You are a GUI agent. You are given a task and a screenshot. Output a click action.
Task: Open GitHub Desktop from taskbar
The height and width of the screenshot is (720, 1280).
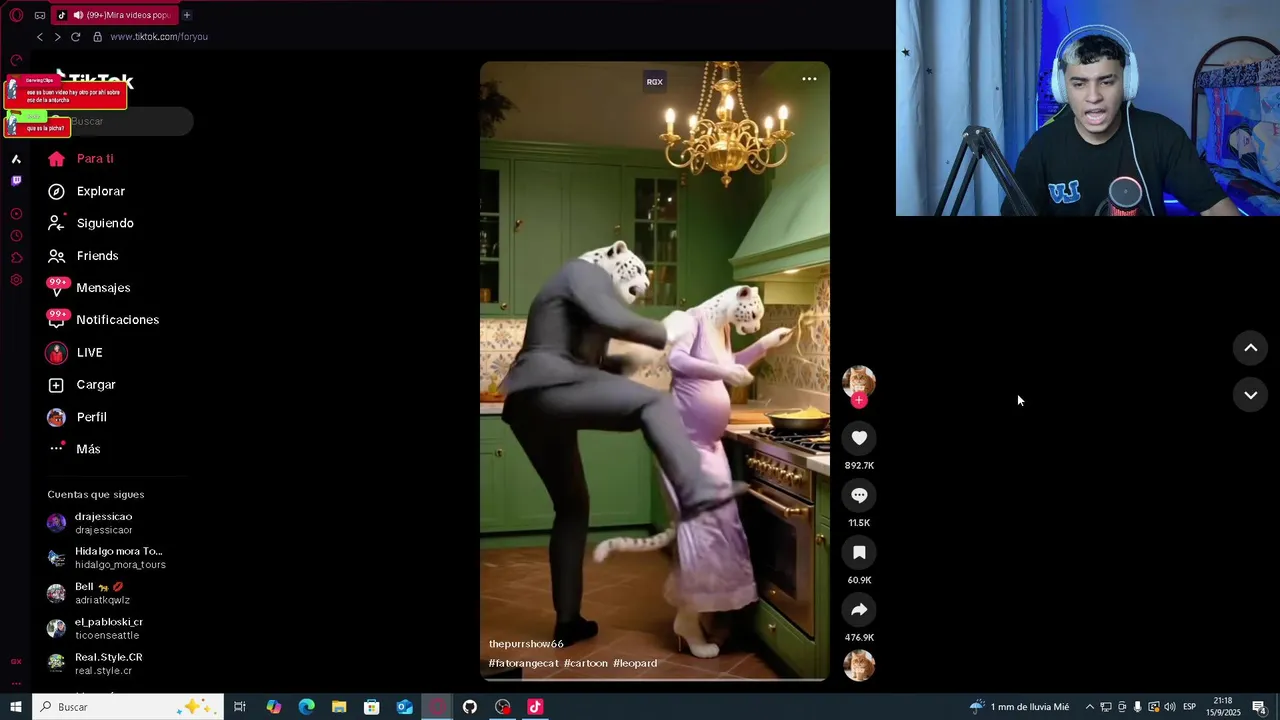(x=470, y=707)
